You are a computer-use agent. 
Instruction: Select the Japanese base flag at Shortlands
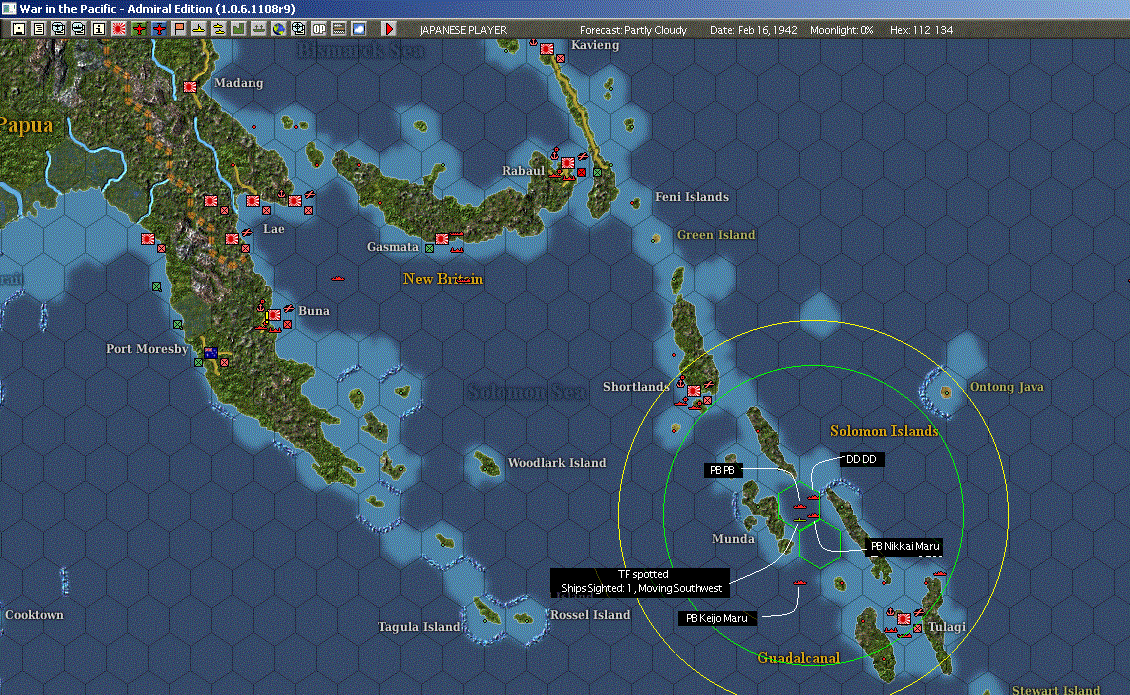[694, 391]
